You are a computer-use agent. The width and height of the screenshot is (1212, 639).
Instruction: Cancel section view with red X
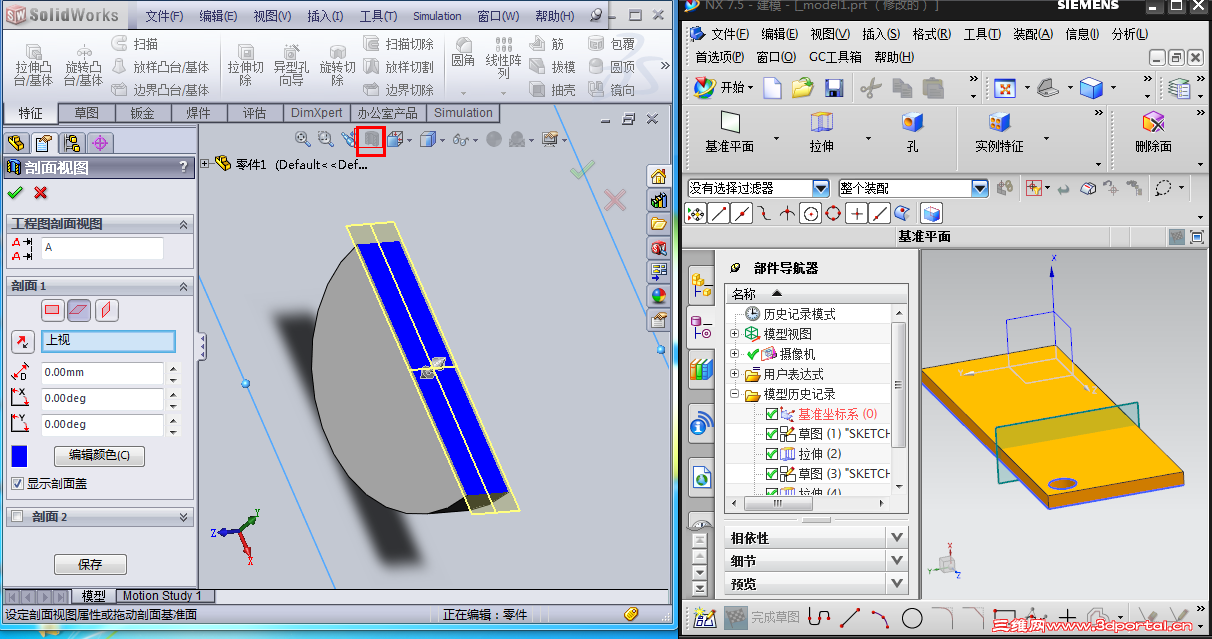[41, 192]
